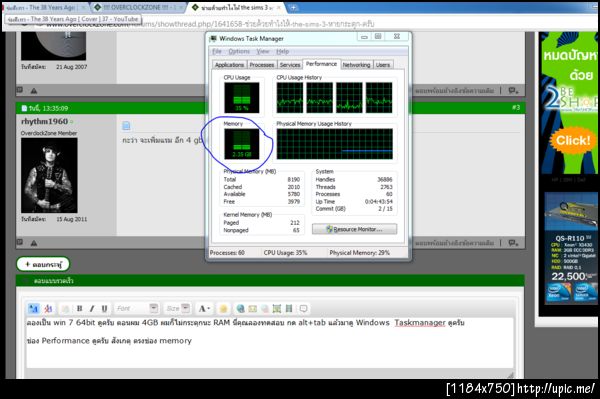Open the text color A dropdown

coord(204,308)
